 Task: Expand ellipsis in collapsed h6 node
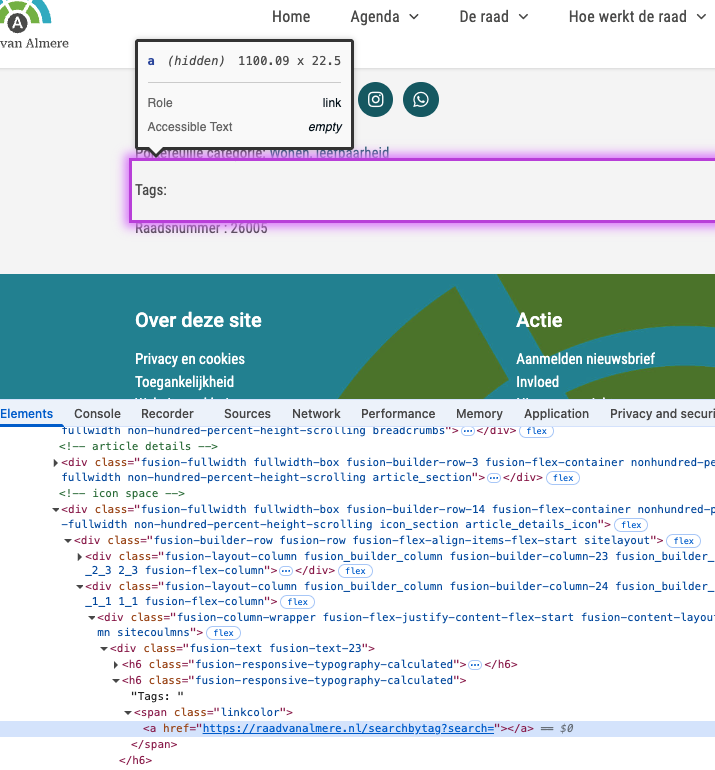click(x=475, y=665)
